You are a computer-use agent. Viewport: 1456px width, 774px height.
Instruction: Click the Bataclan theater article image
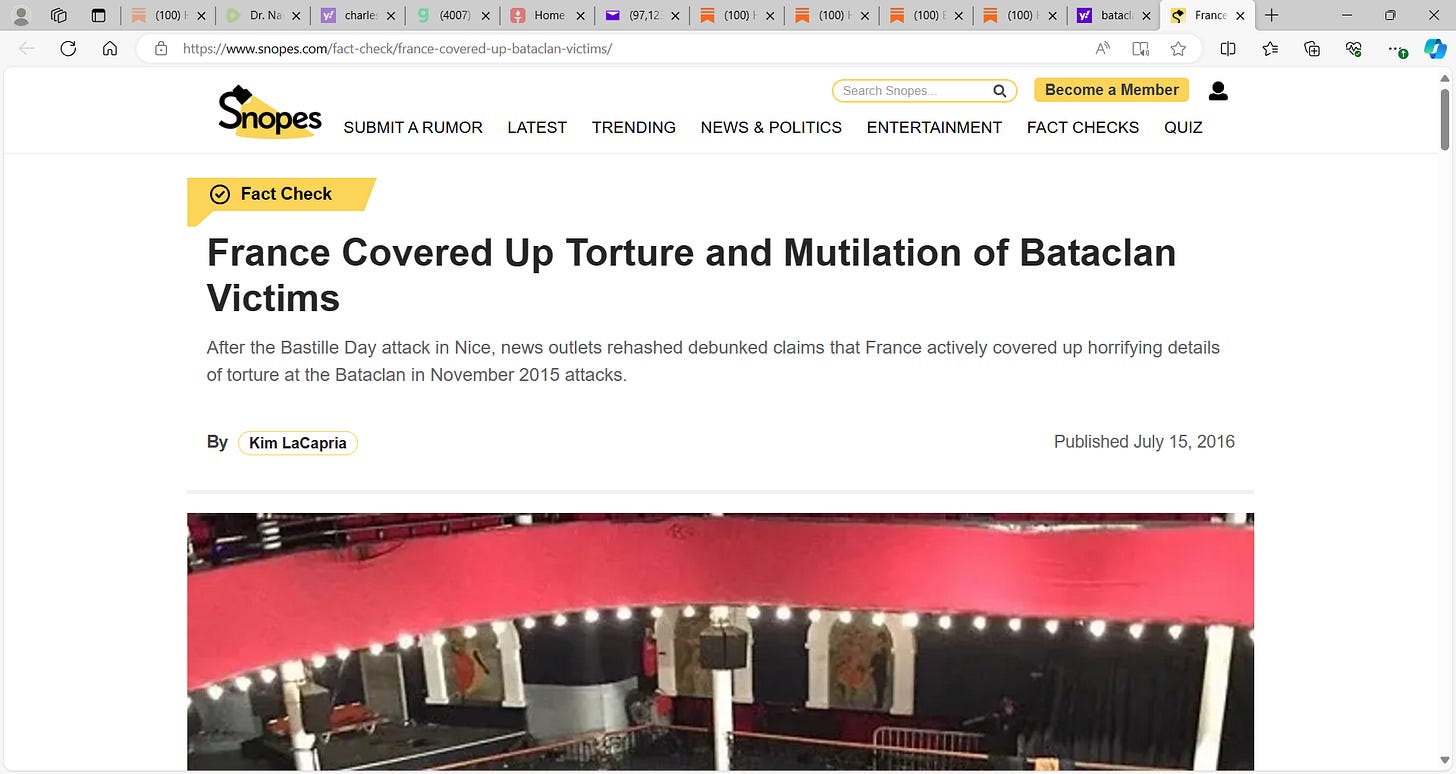(720, 642)
